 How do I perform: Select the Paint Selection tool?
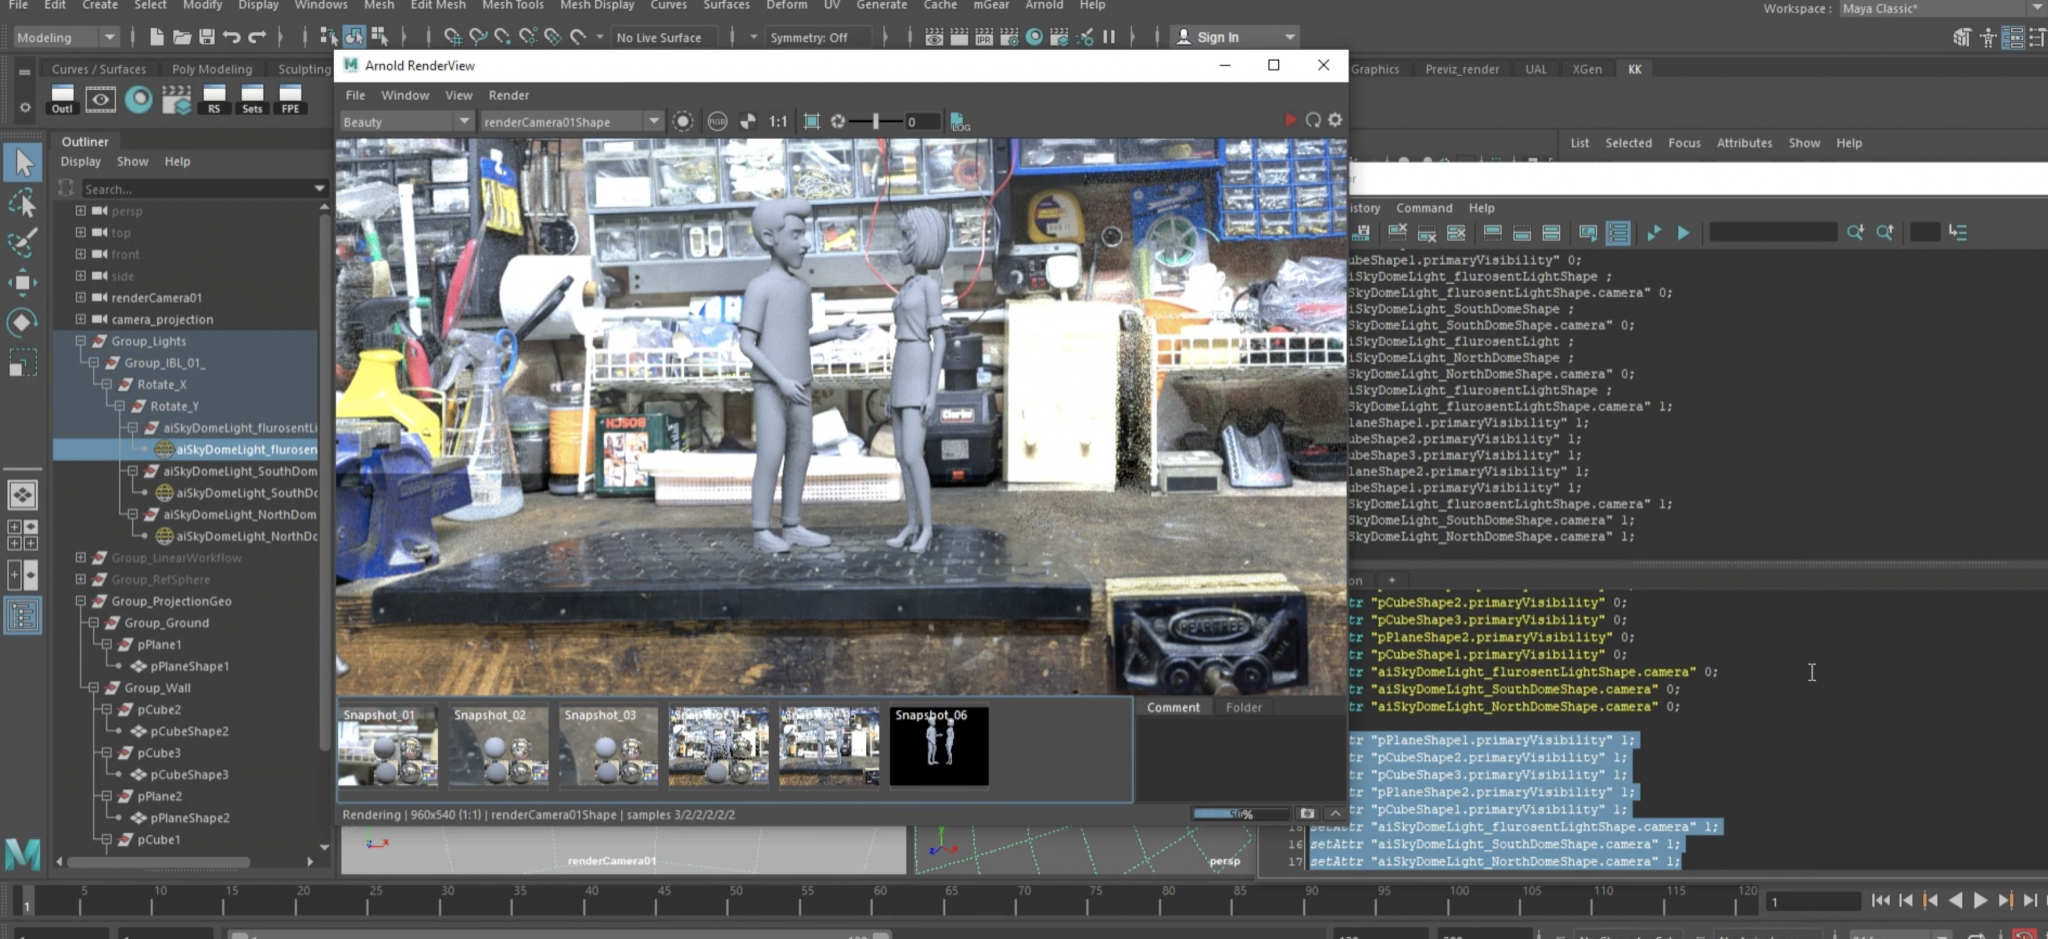tap(22, 242)
